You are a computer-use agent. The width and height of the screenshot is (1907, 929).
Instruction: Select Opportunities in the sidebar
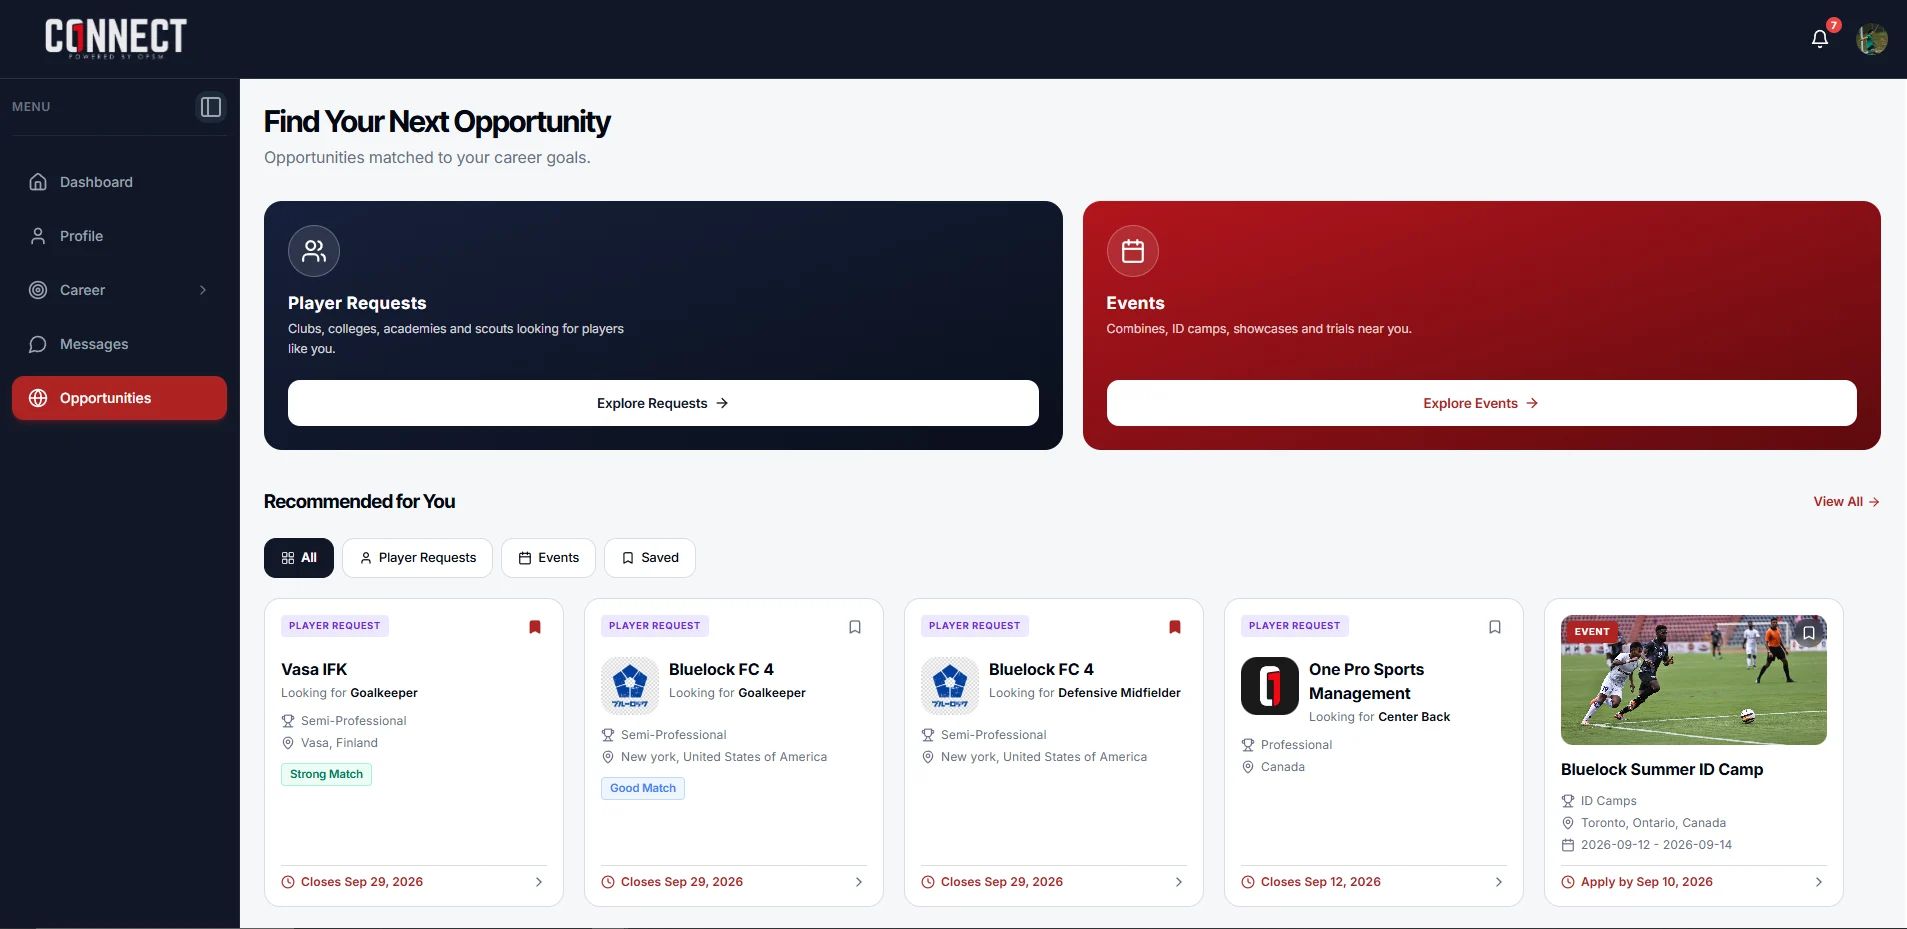(119, 398)
